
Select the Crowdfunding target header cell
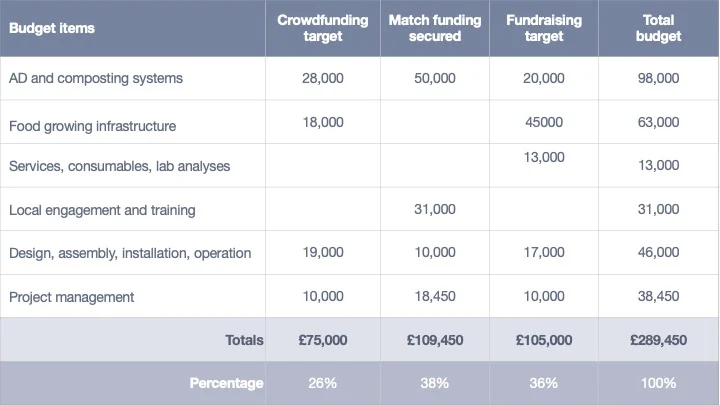click(x=323, y=28)
